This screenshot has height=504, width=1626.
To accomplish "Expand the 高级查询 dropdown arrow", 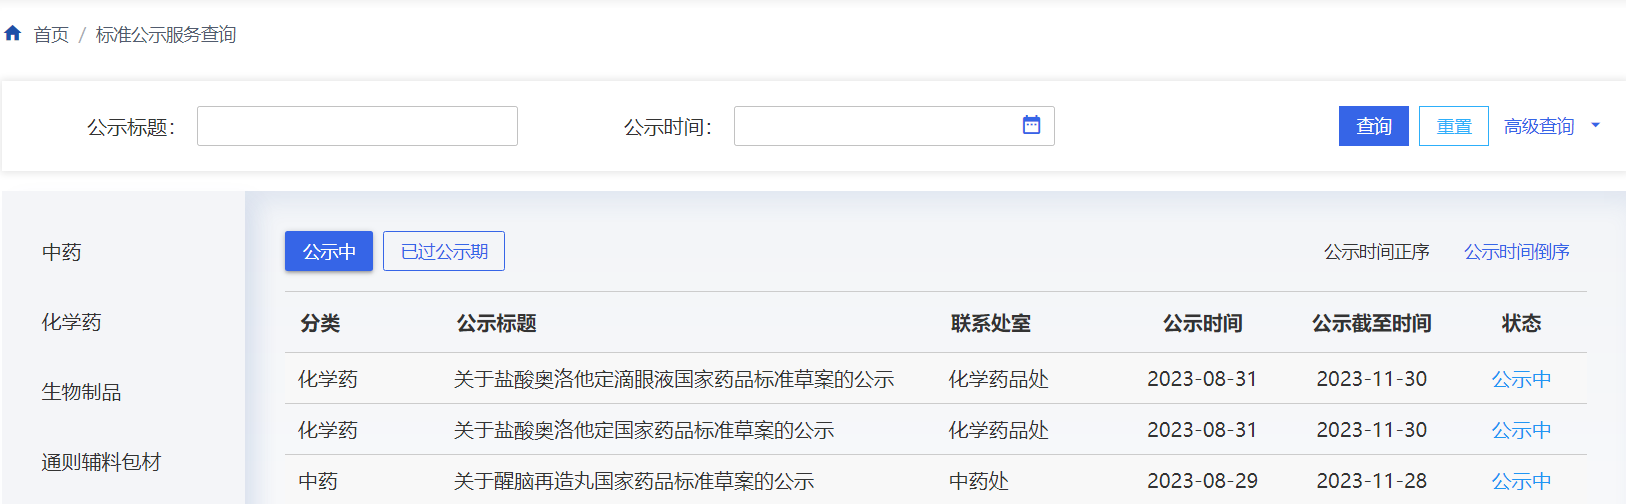I will click(1595, 126).
